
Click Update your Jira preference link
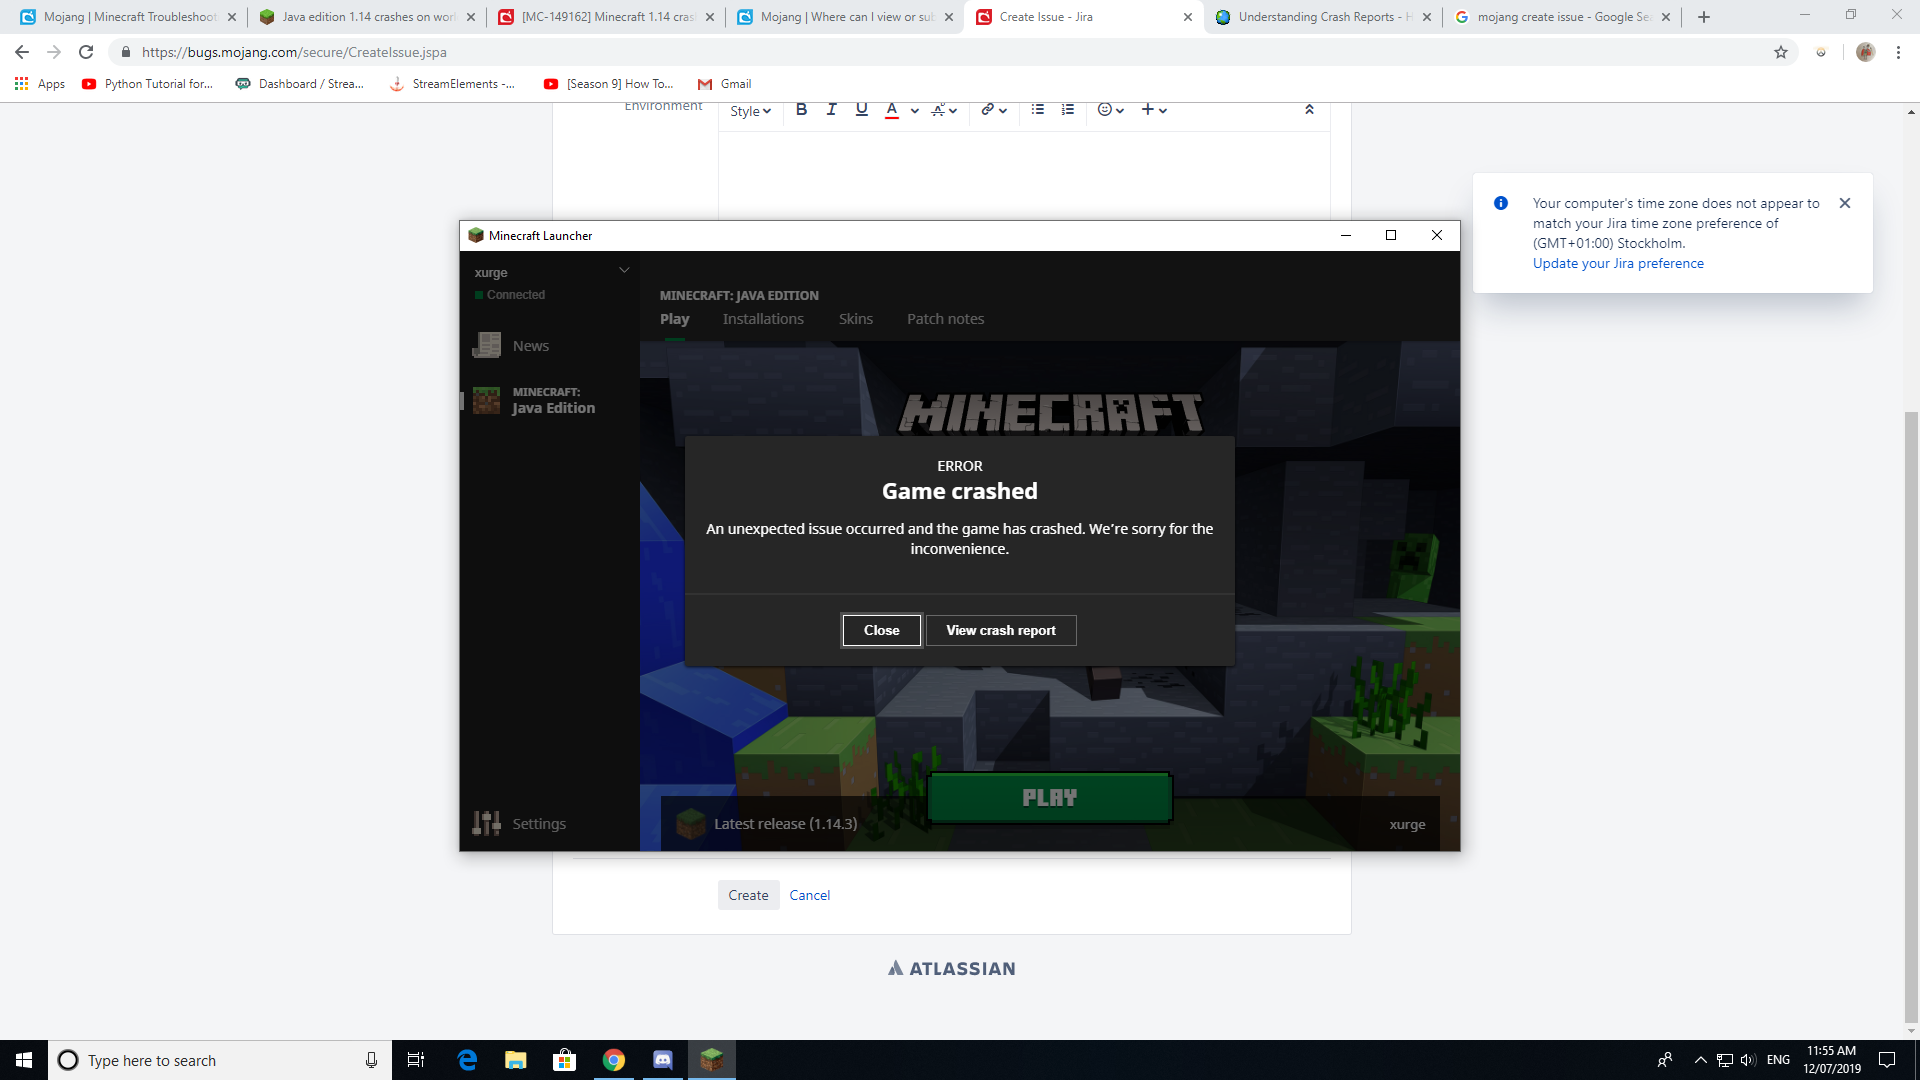pyautogui.click(x=1618, y=264)
